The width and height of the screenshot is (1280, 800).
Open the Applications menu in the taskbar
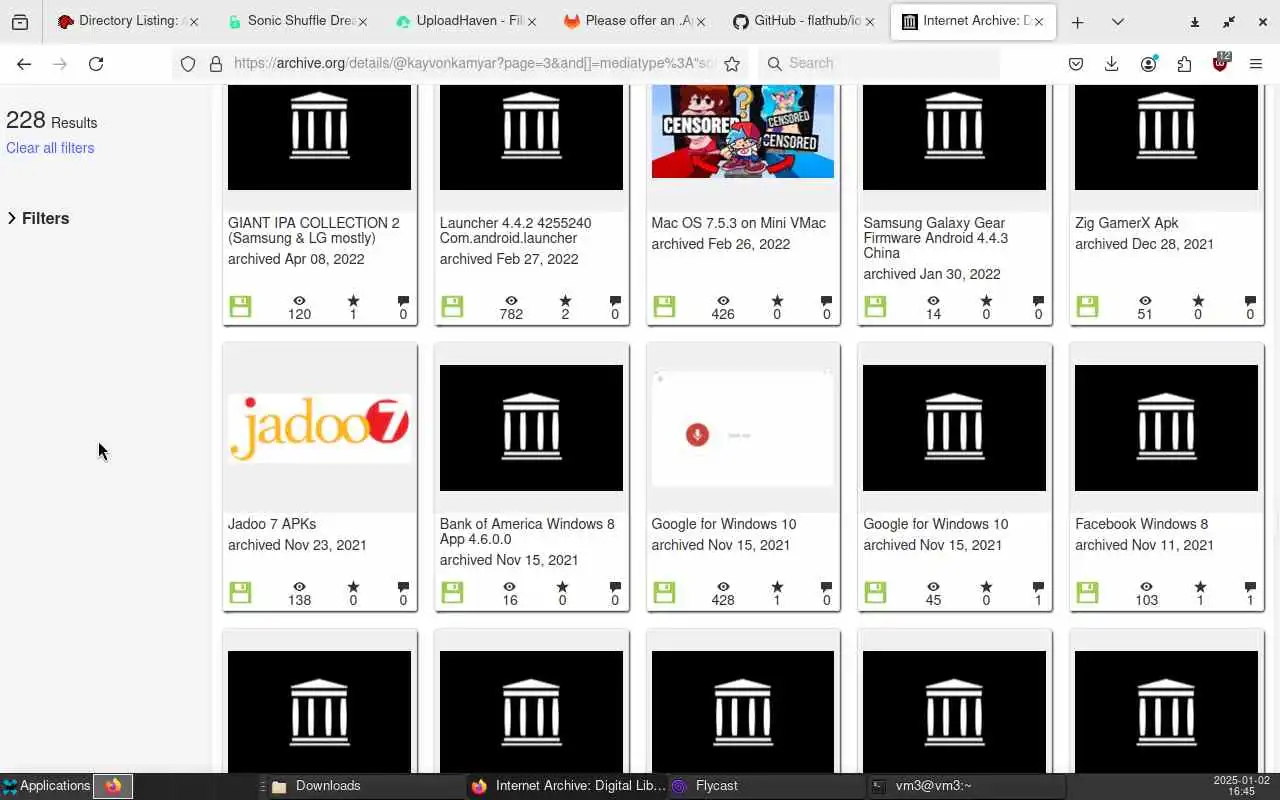[46, 786]
